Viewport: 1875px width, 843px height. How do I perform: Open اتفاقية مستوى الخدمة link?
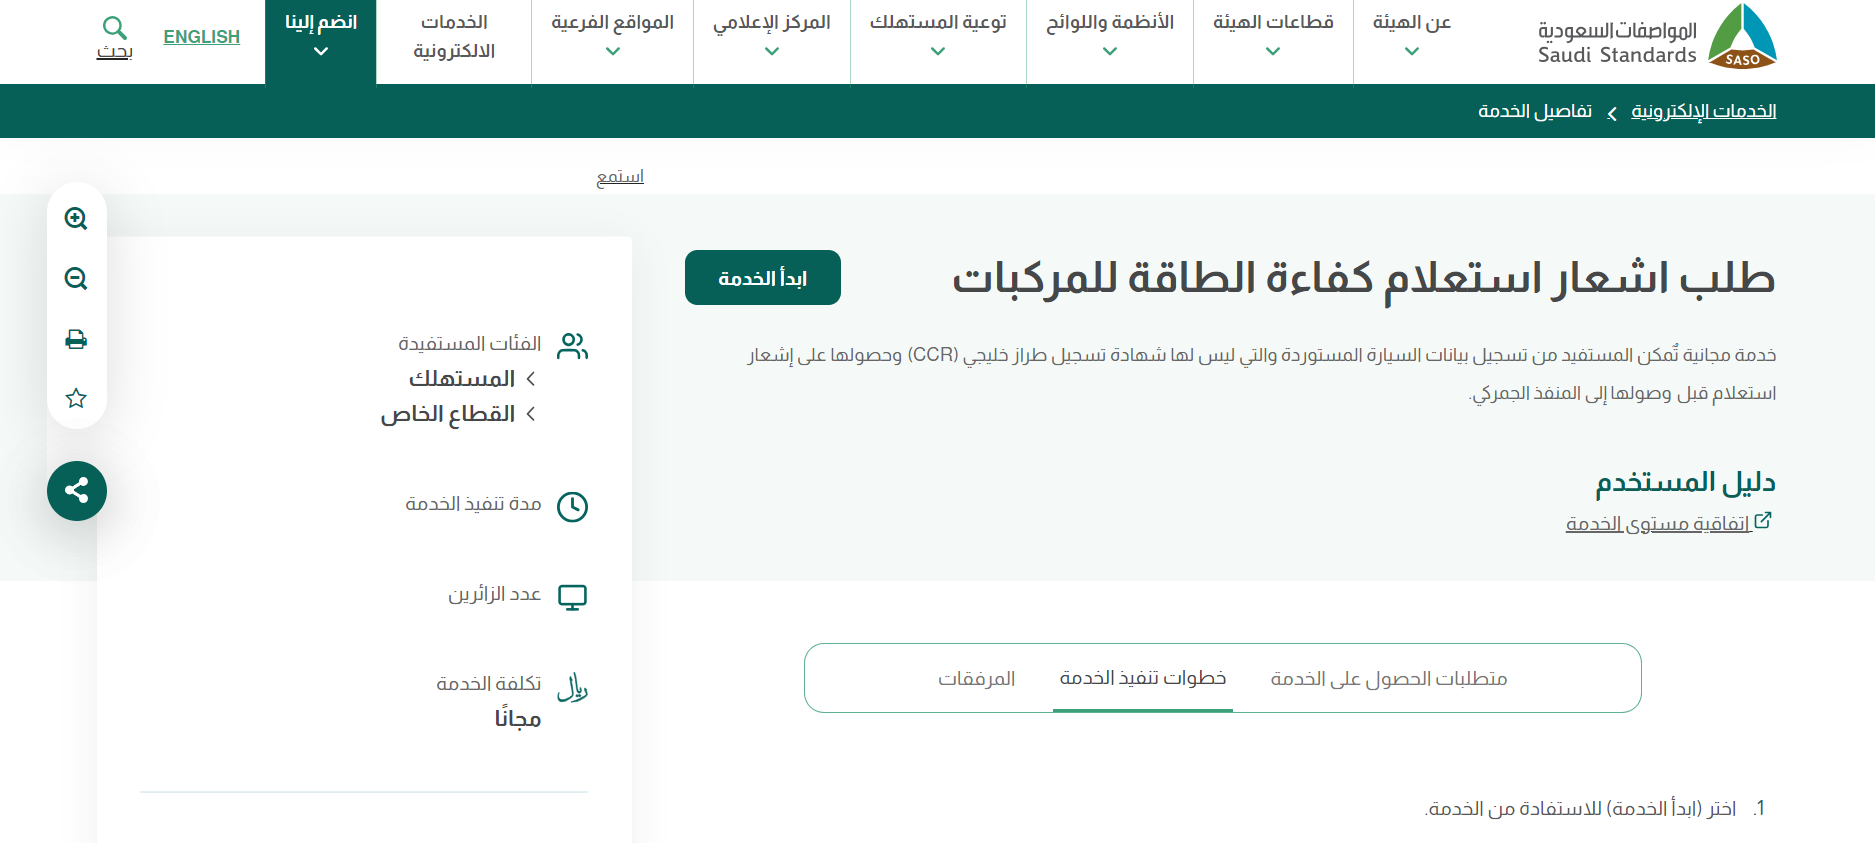click(x=1659, y=523)
